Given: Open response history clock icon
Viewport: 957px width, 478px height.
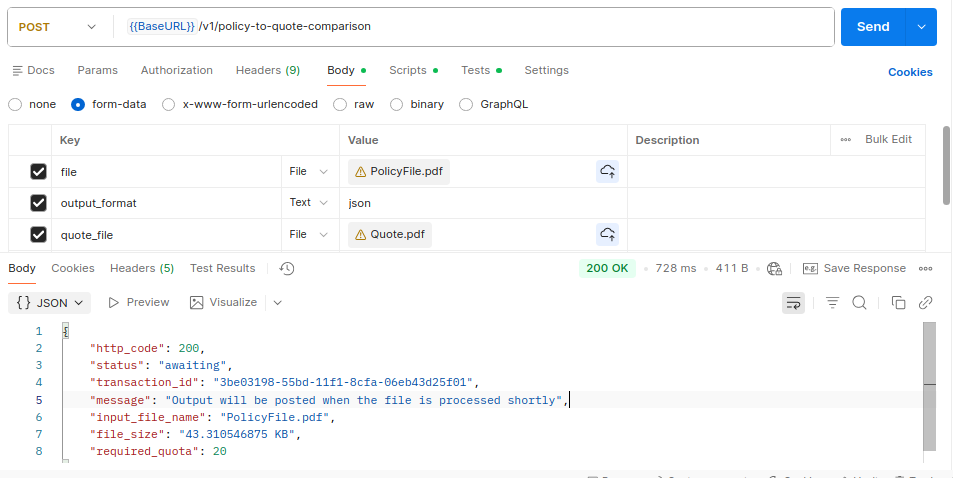Looking at the screenshot, I should pyautogui.click(x=287, y=269).
